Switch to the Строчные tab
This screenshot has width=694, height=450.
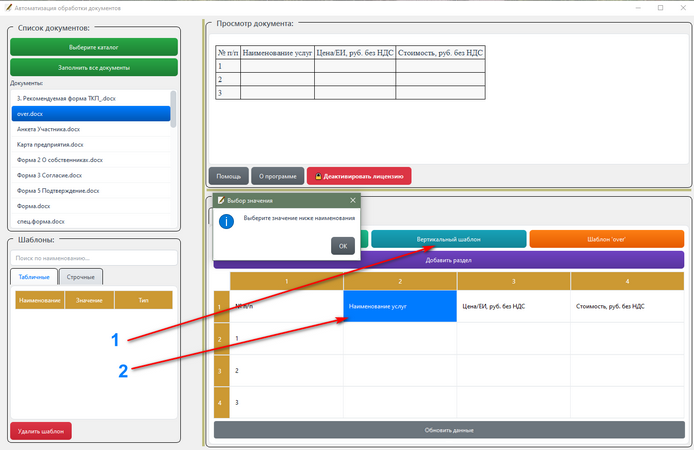pyautogui.click(x=81, y=277)
